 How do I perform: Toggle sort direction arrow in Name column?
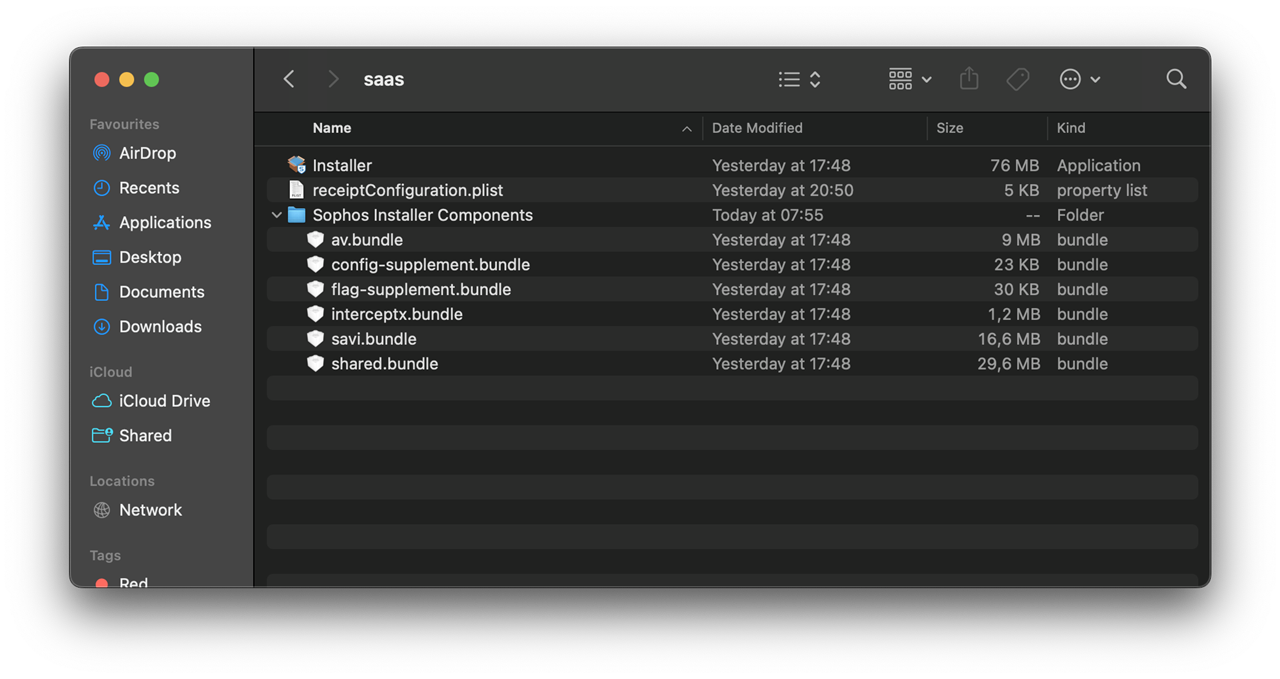pos(686,129)
